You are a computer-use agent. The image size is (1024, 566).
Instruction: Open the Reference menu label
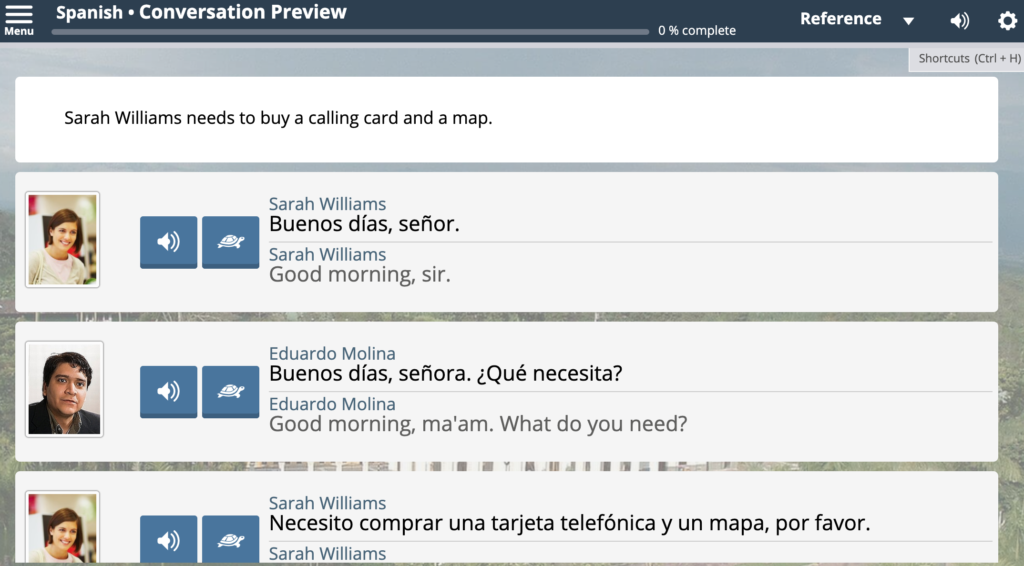pos(840,19)
